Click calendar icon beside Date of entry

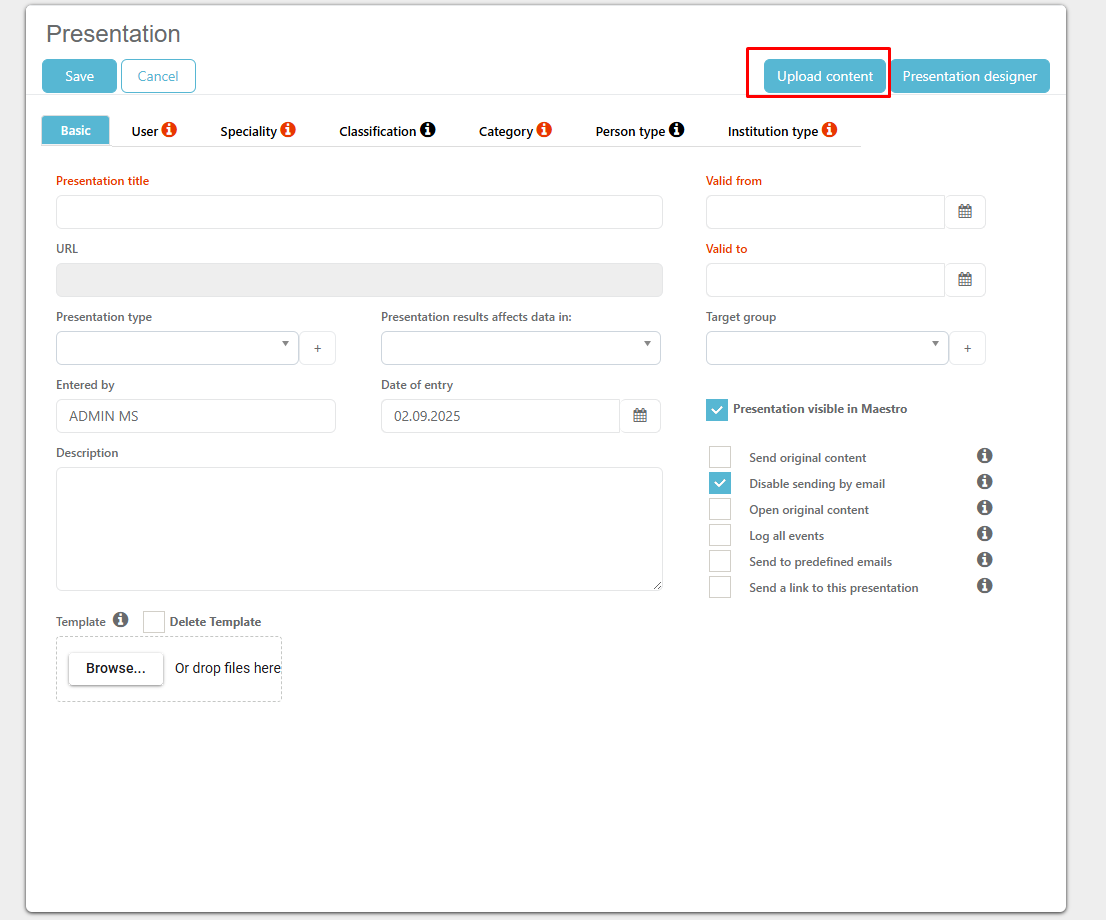pos(640,416)
